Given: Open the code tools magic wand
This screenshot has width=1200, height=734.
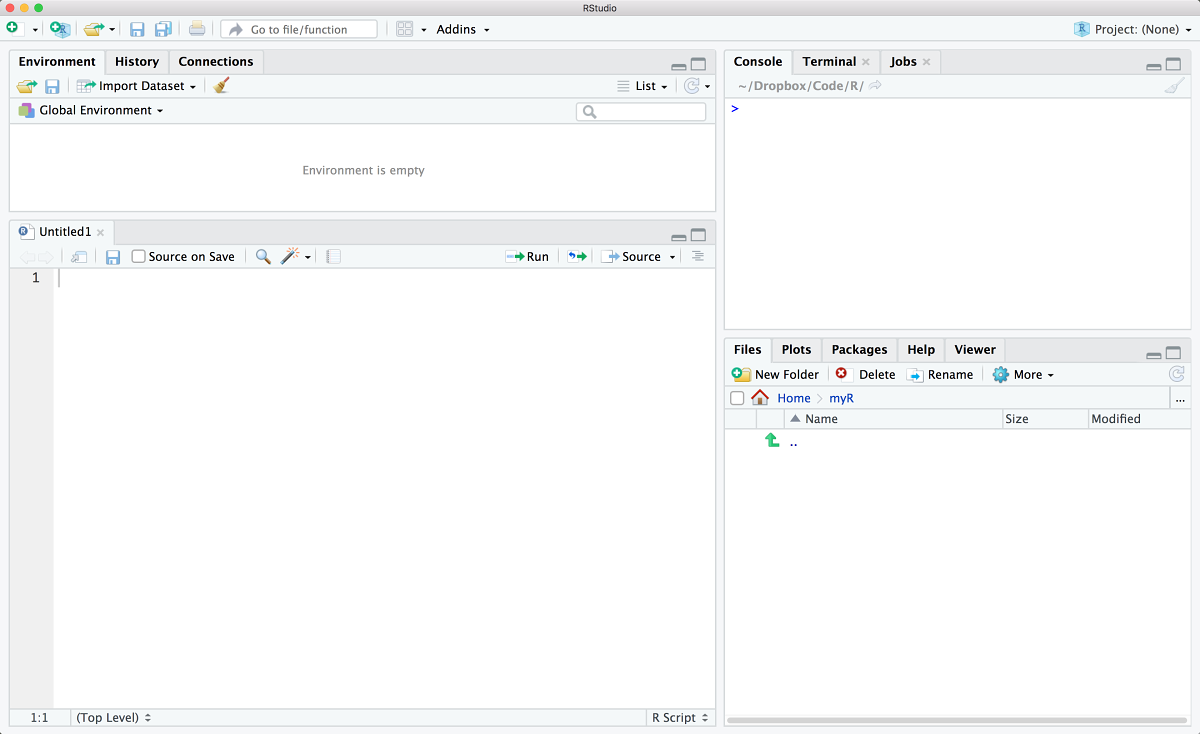Looking at the screenshot, I should [291, 257].
